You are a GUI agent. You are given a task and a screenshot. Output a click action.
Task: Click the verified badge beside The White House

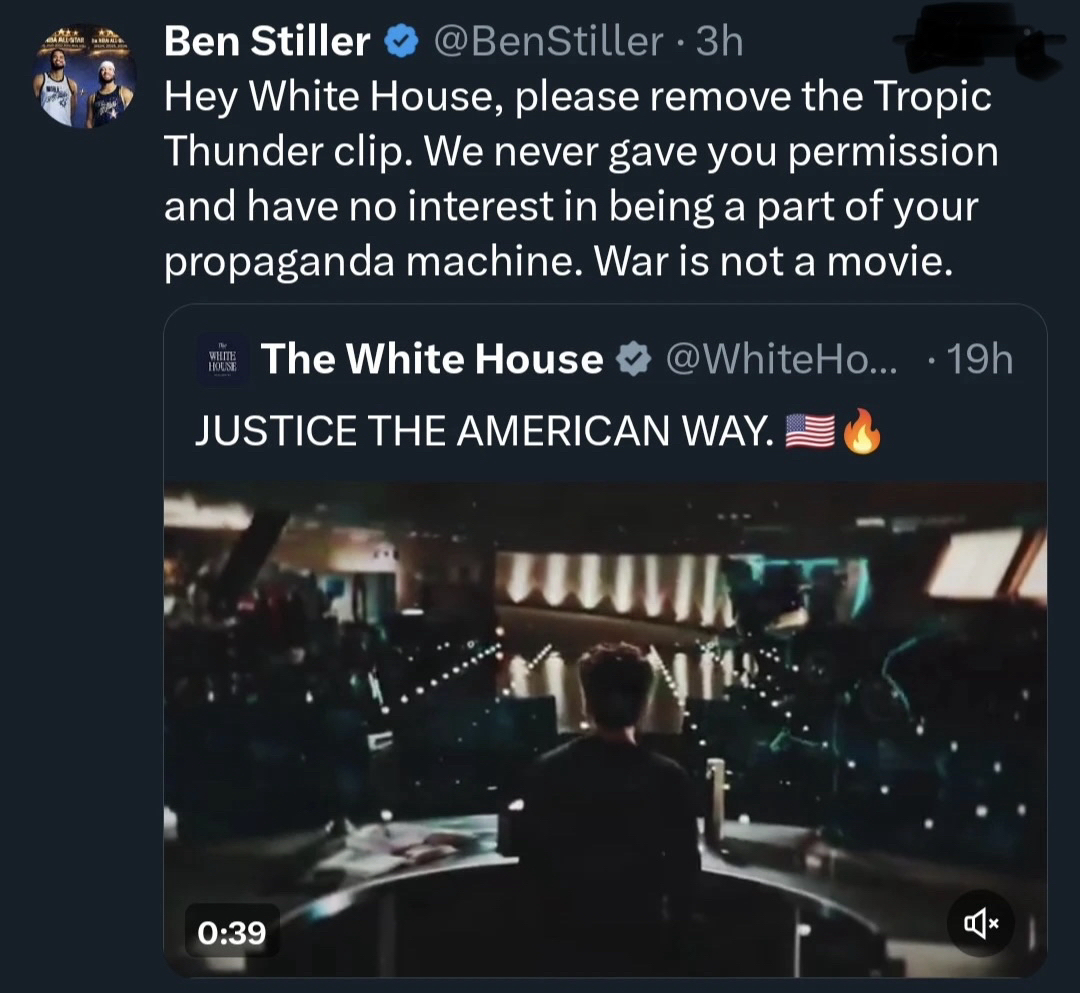[632, 360]
